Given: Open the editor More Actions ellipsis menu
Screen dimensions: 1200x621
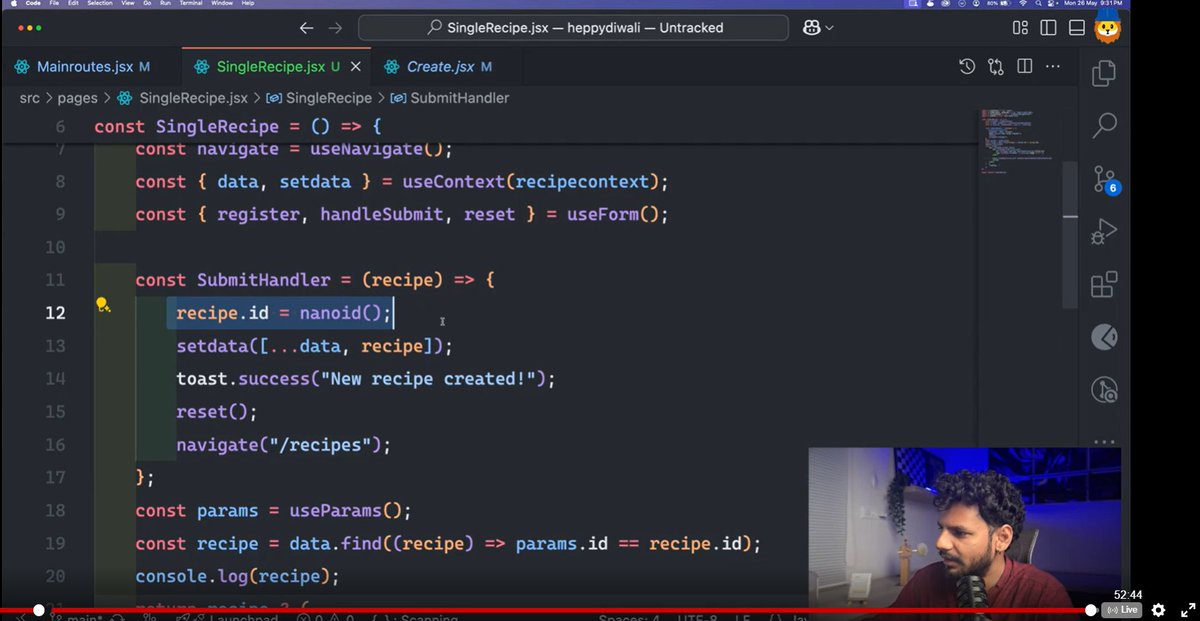Looking at the screenshot, I should point(1052,65).
